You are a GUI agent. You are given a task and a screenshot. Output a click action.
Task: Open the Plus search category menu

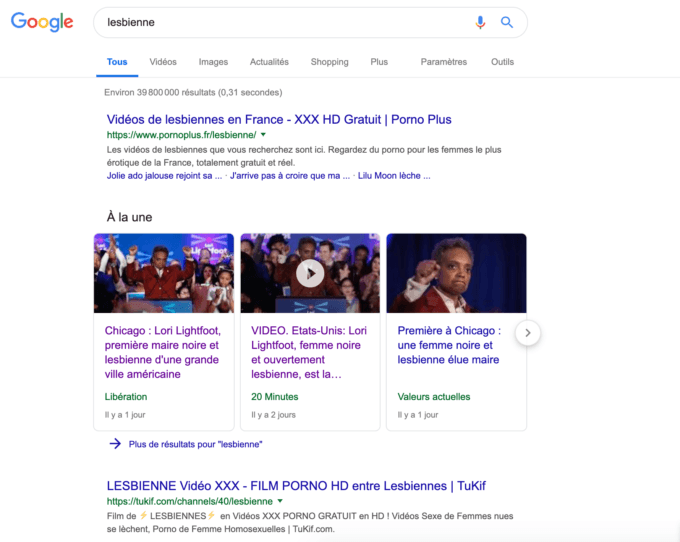tap(379, 62)
